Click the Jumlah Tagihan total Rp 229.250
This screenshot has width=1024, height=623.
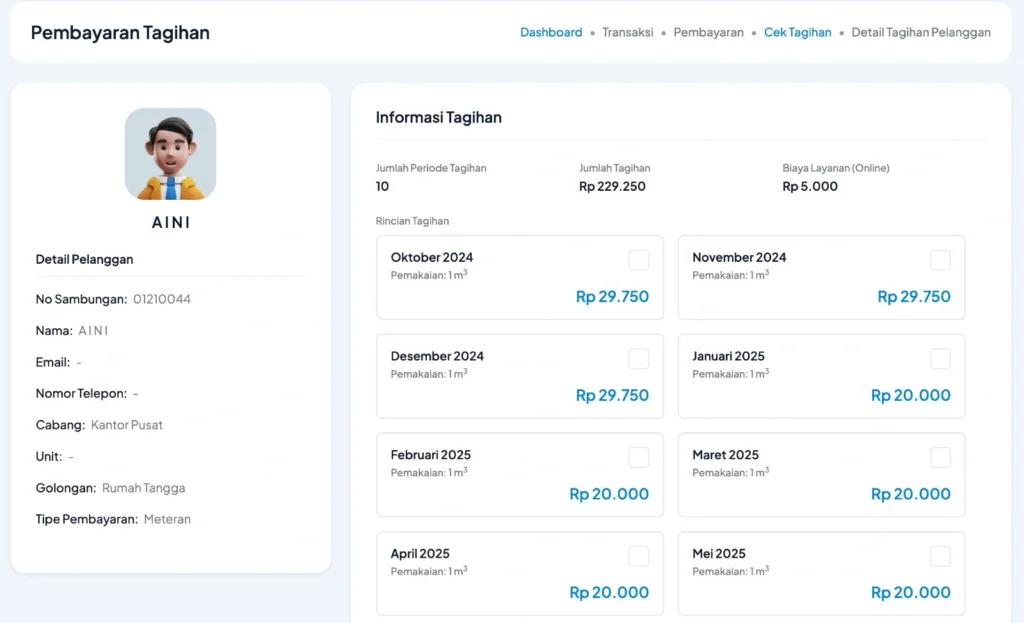coord(612,186)
